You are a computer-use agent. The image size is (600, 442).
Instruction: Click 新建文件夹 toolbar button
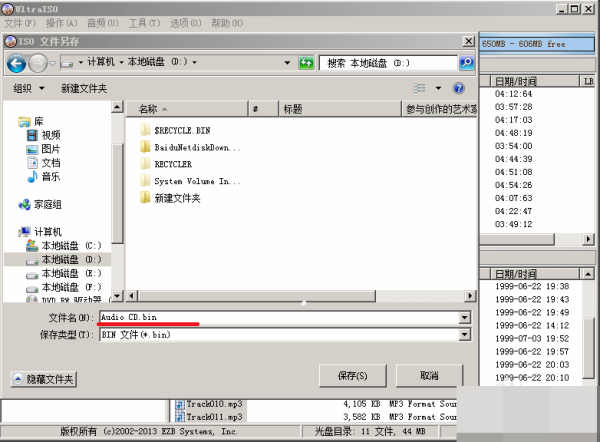click(x=84, y=88)
